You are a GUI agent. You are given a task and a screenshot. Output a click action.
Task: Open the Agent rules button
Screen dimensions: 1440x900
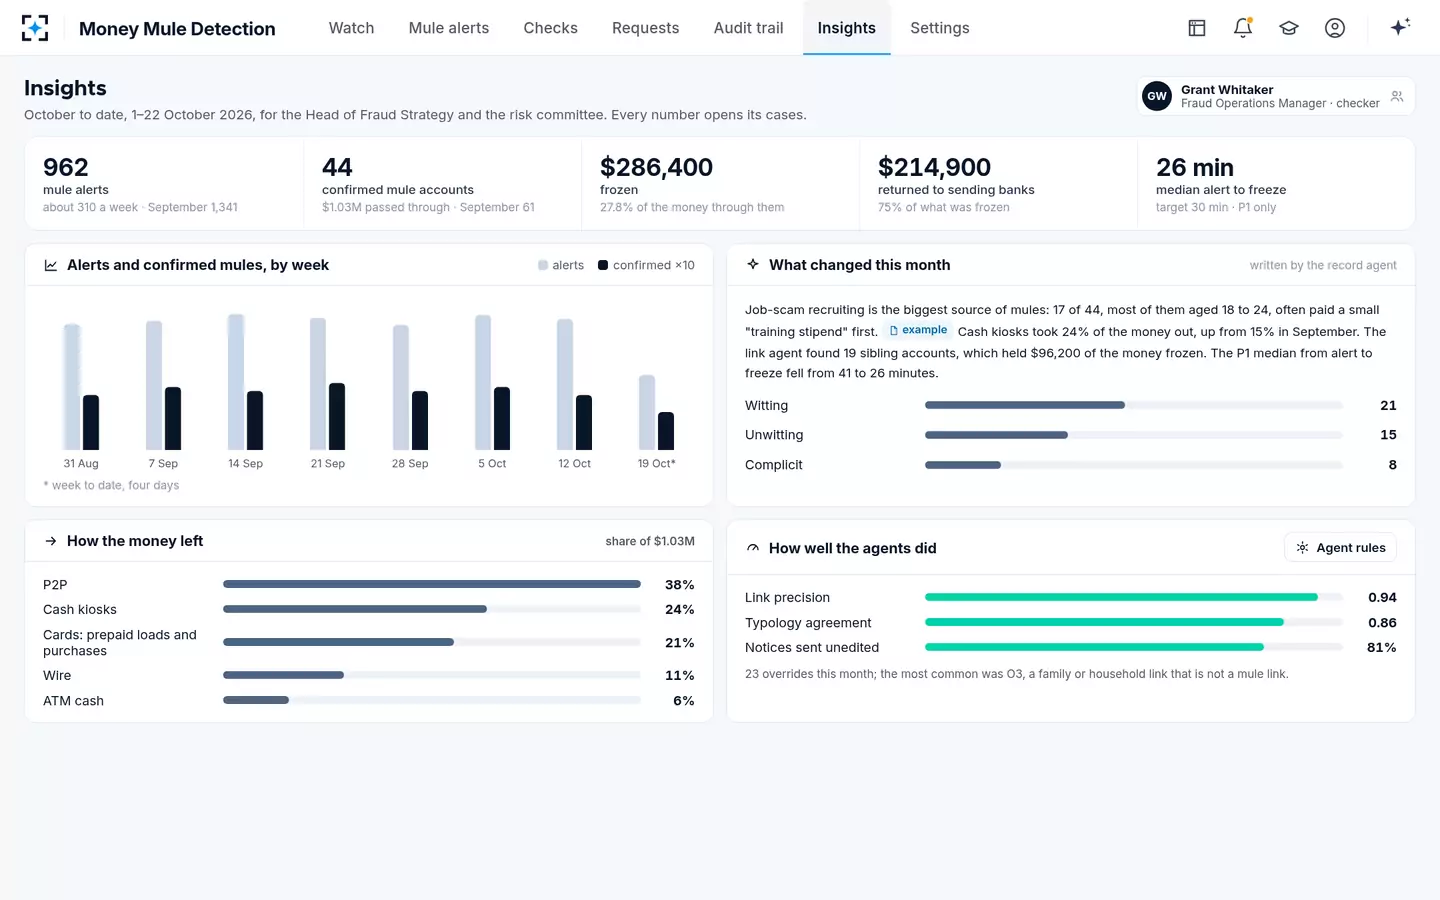point(1340,548)
